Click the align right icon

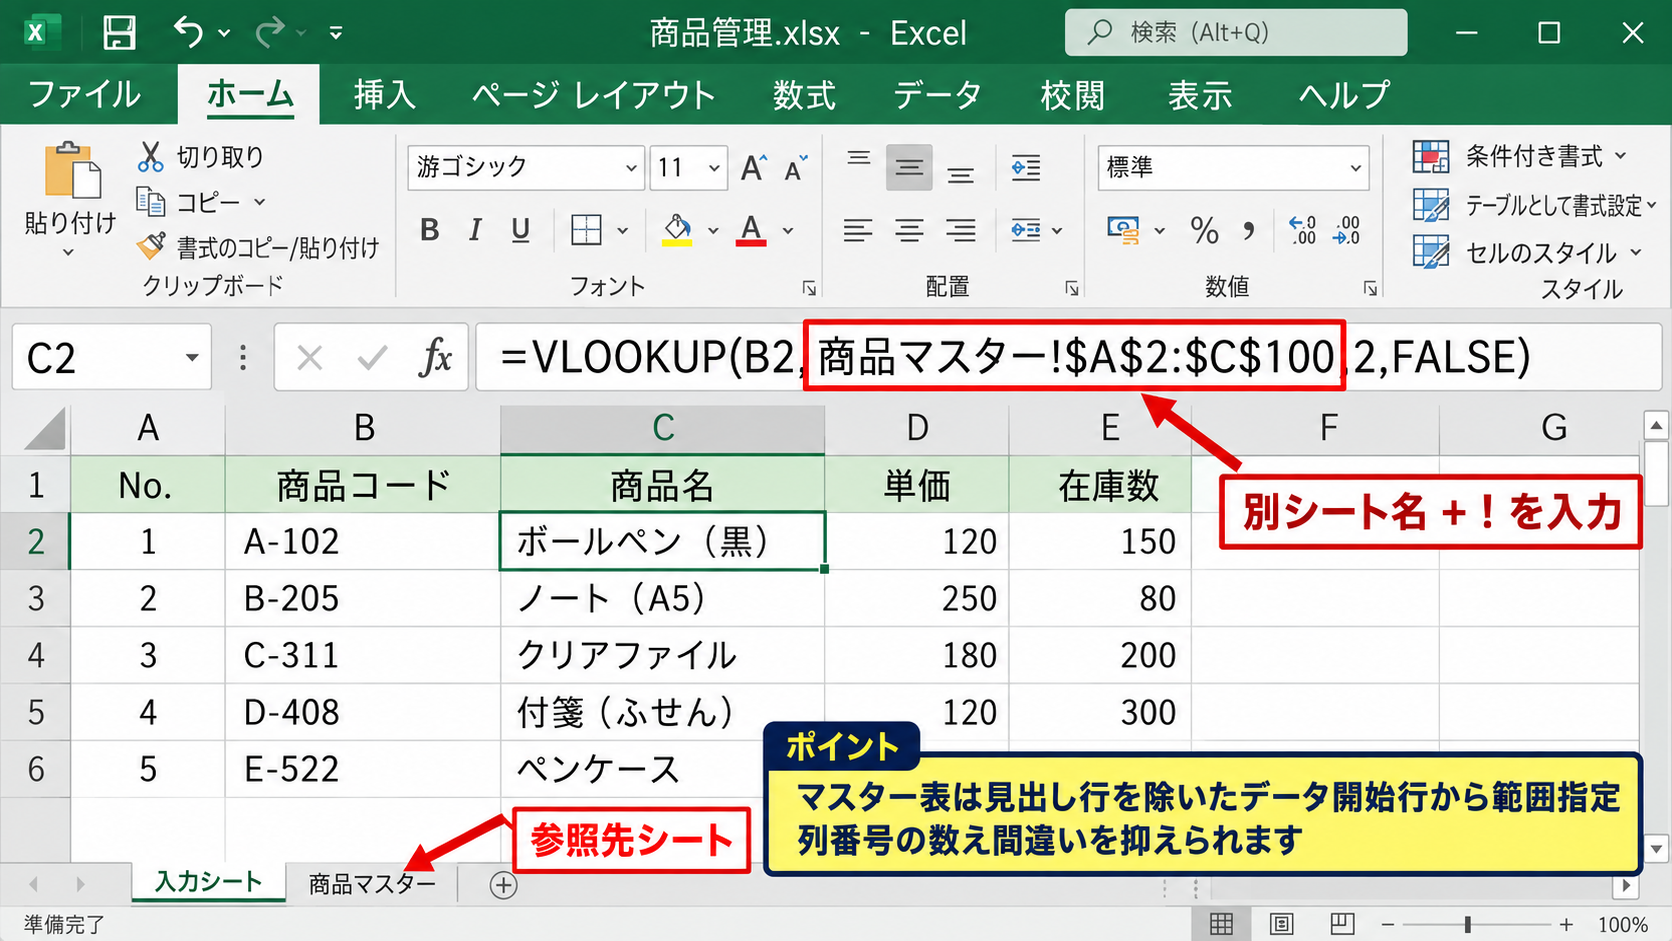pos(961,231)
